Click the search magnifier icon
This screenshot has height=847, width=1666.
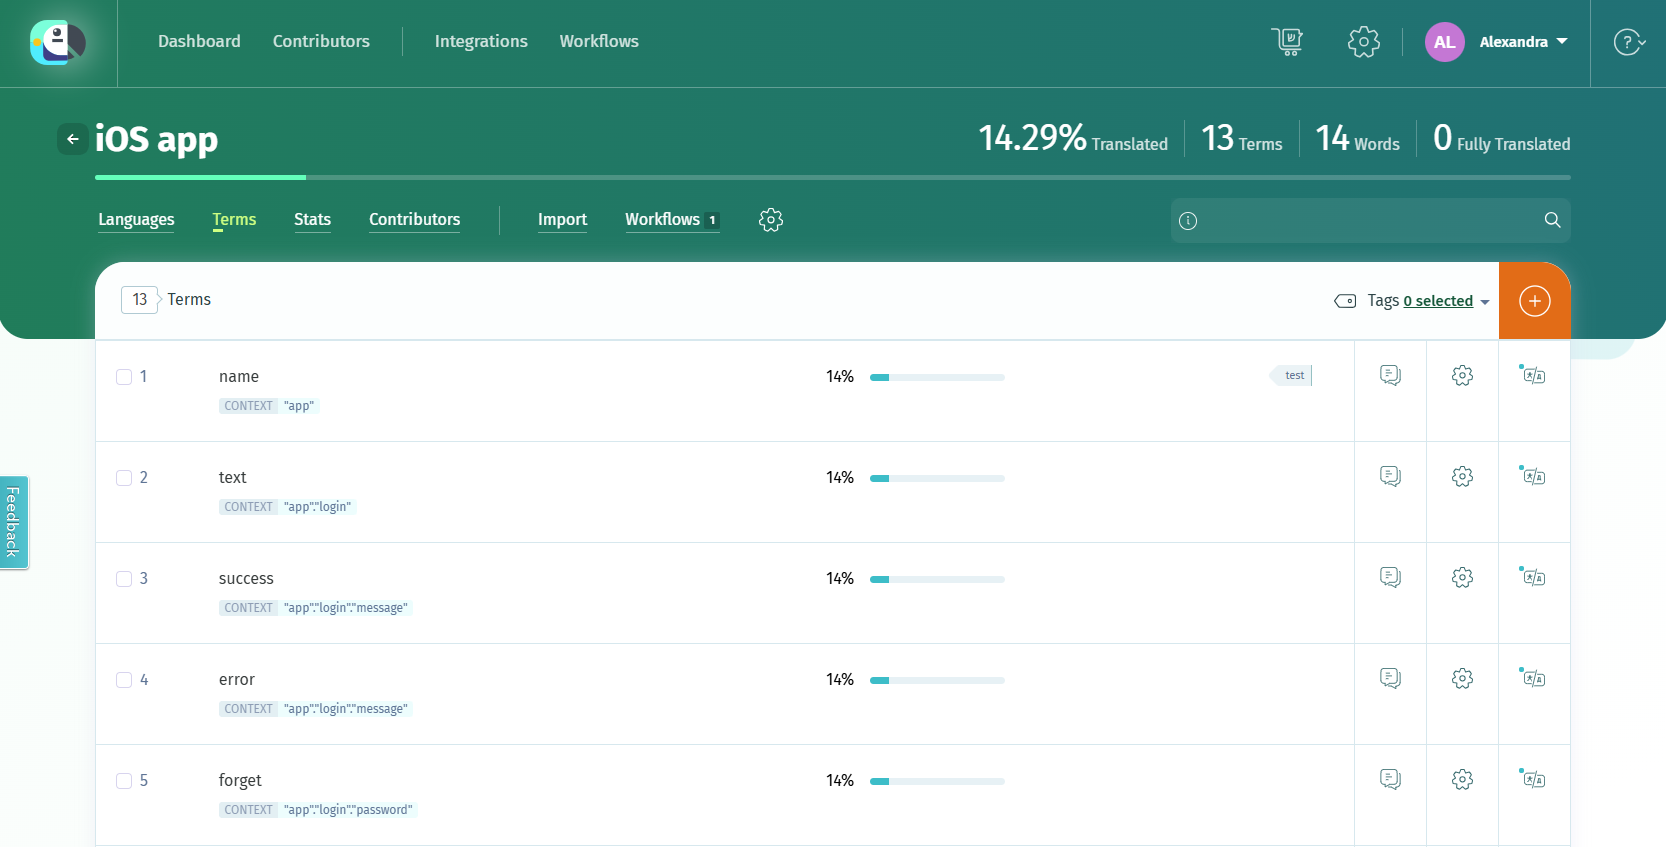(x=1552, y=220)
